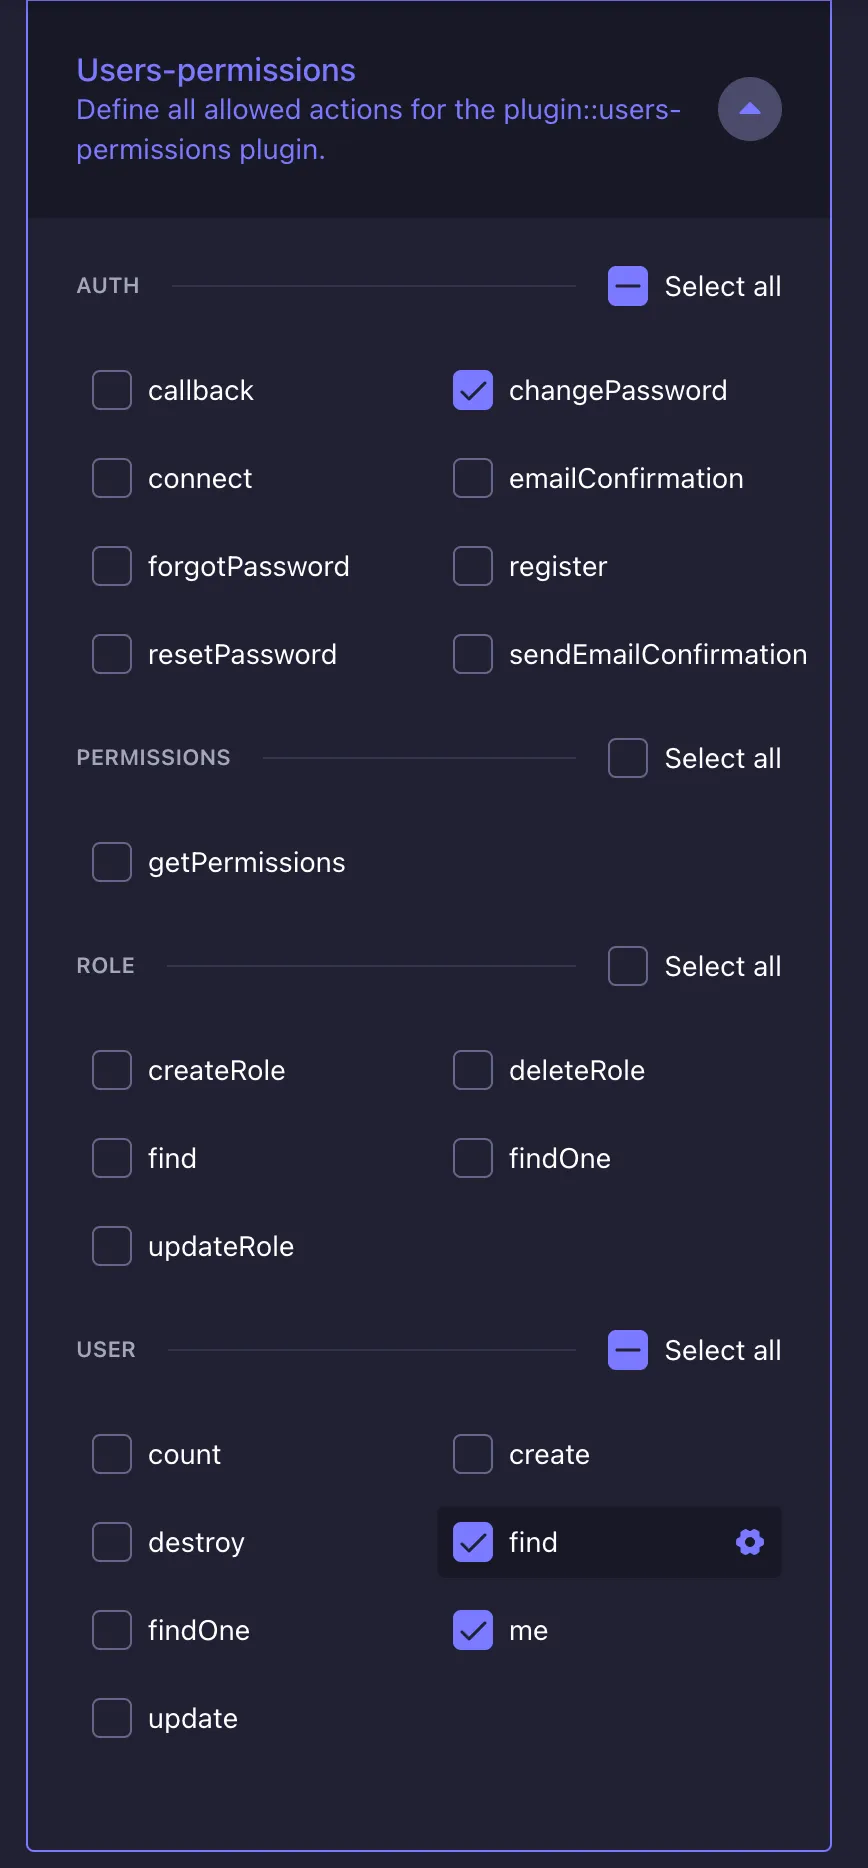868x1868 pixels.
Task: Disable the me permission under USER
Action: (472, 1630)
